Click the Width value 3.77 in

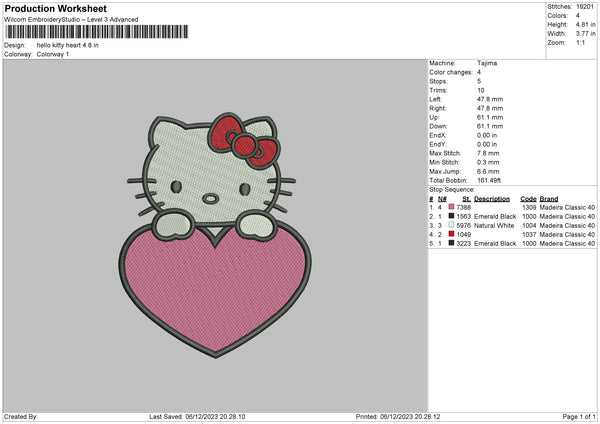point(585,34)
